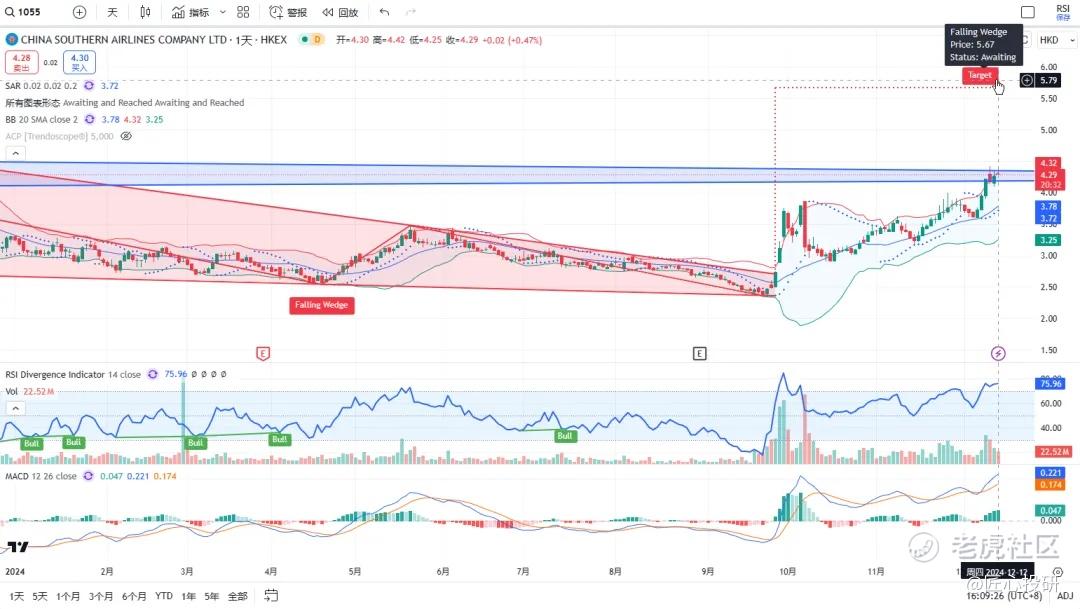Viewport: 1080px width, 609px height.
Task: Set range to 1天
Action: 17,596
